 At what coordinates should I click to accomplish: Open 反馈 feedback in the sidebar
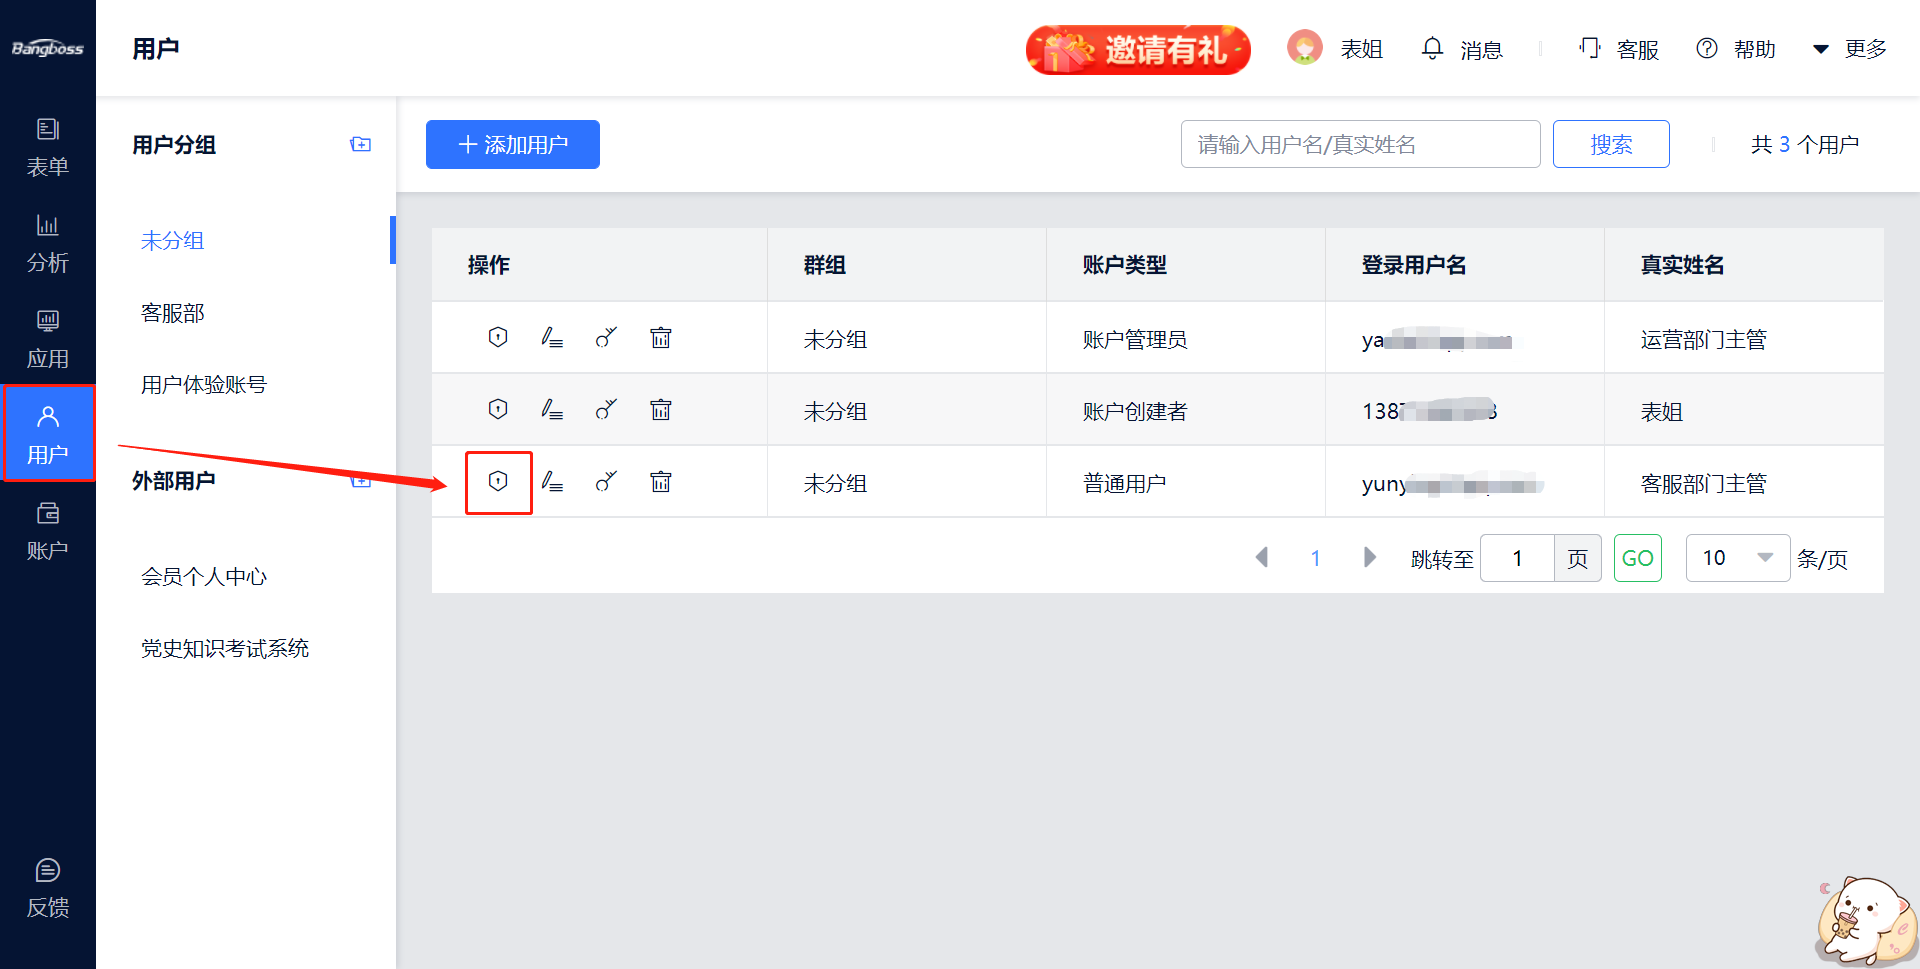(x=47, y=888)
